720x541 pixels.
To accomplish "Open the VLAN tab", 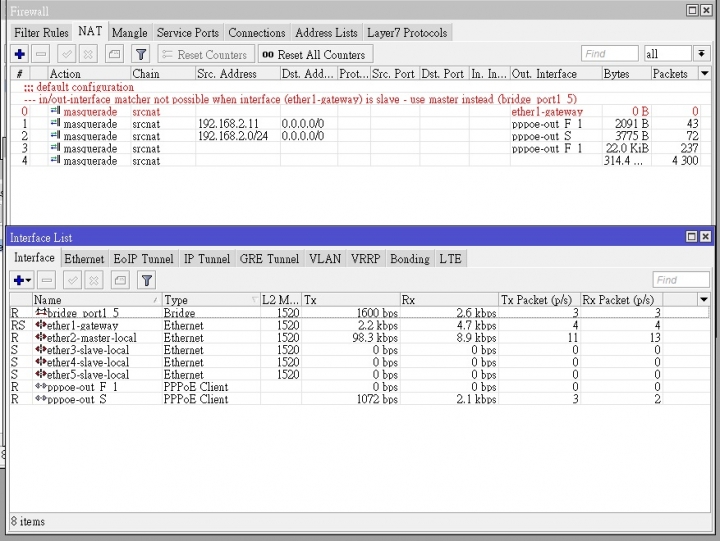I will click(325, 259).
